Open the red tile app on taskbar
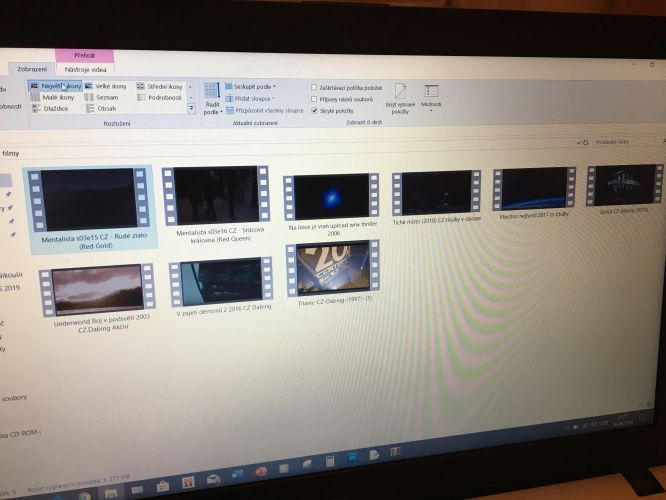Viewport: 666px width, 500px height. pos(188,482)
